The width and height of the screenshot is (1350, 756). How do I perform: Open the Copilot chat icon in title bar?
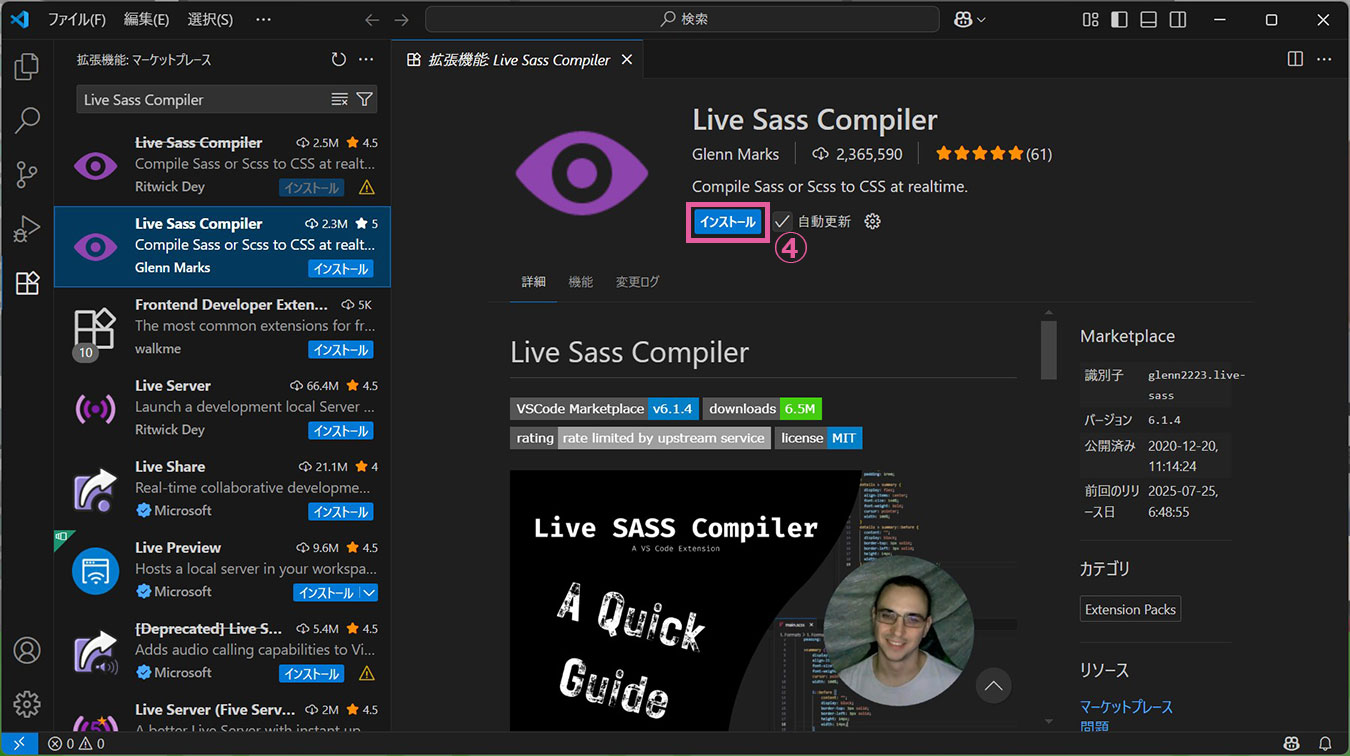tap(964, 20)
